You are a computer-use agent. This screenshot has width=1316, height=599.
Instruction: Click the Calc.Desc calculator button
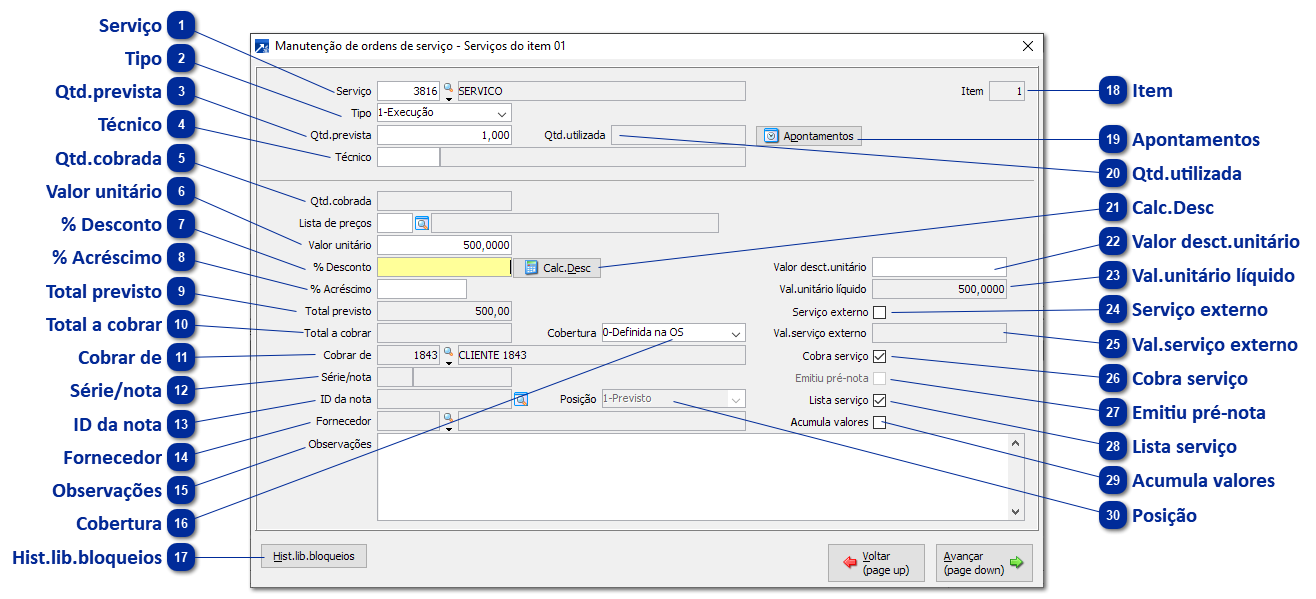coord(557,267)
